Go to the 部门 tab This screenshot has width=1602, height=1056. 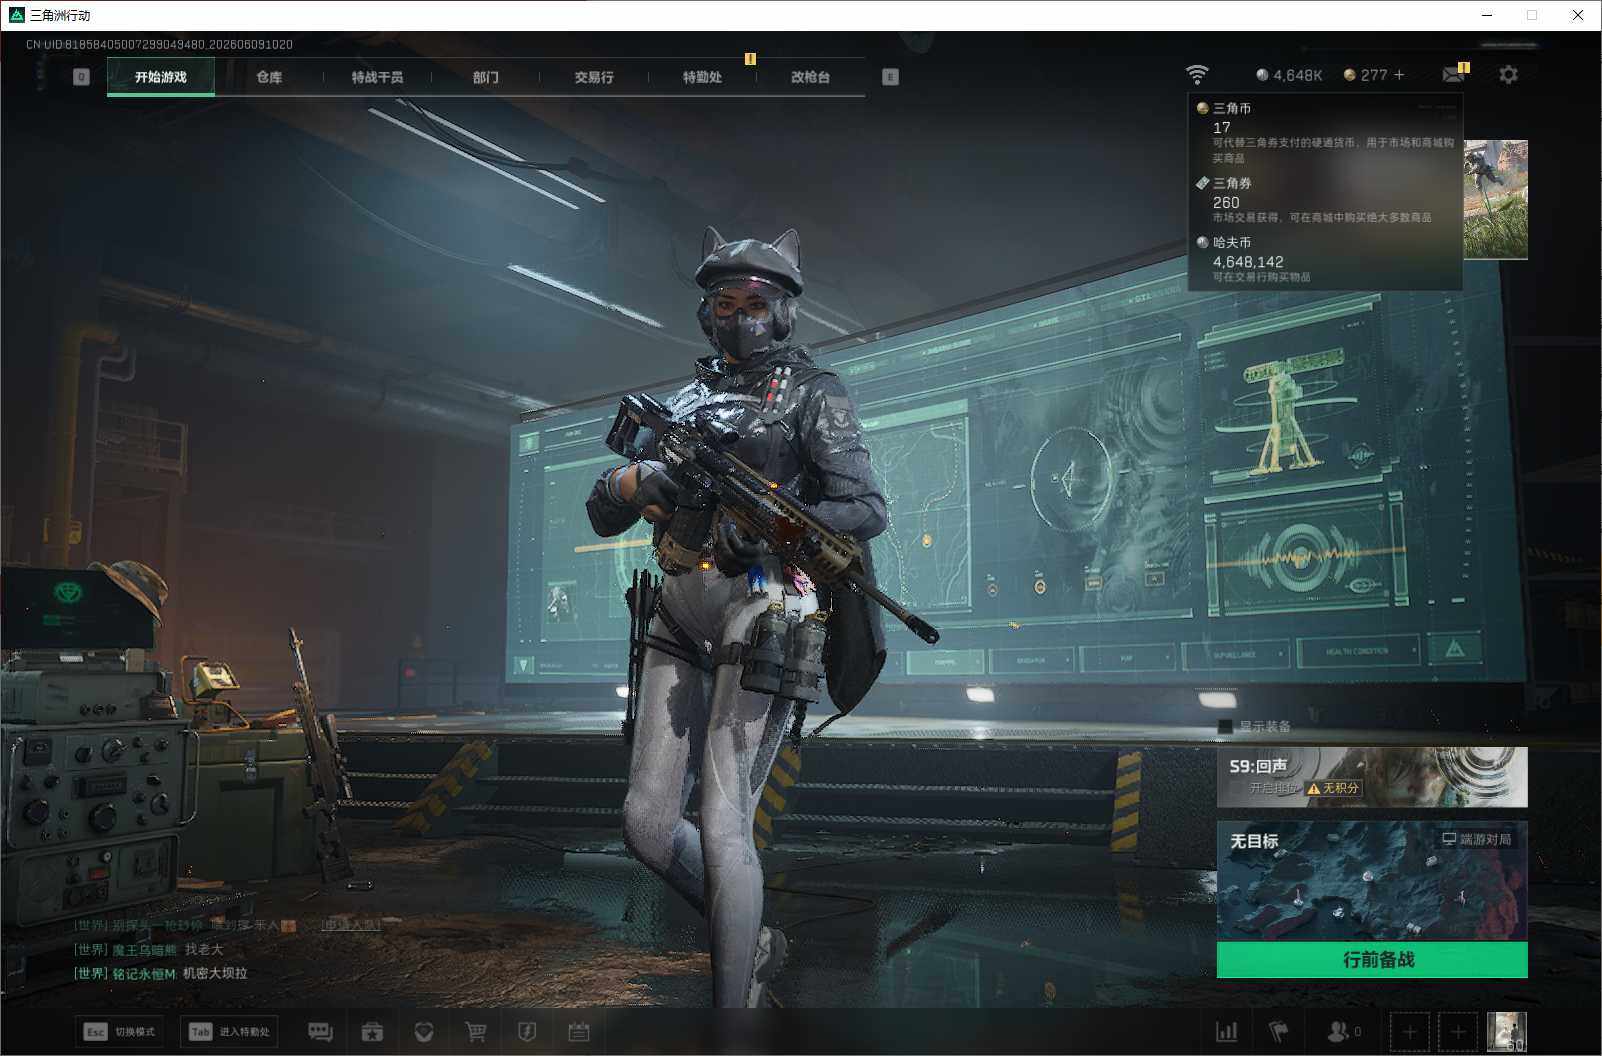pos(486,77)
